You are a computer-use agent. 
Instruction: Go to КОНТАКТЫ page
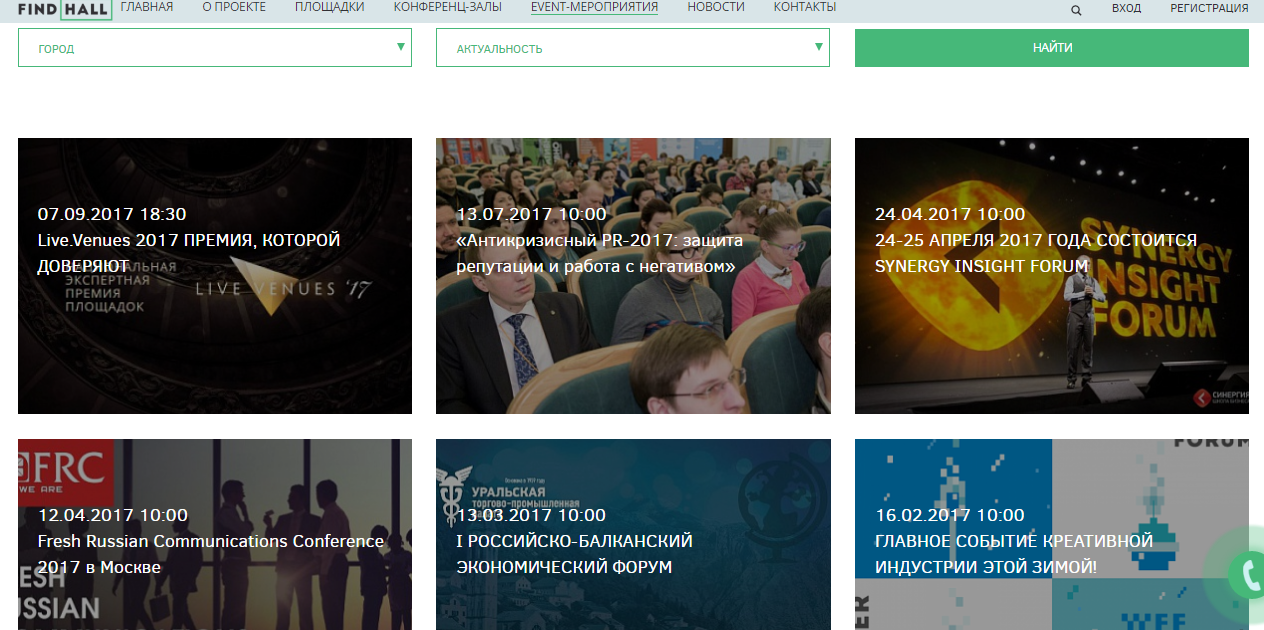pos(805,7)
